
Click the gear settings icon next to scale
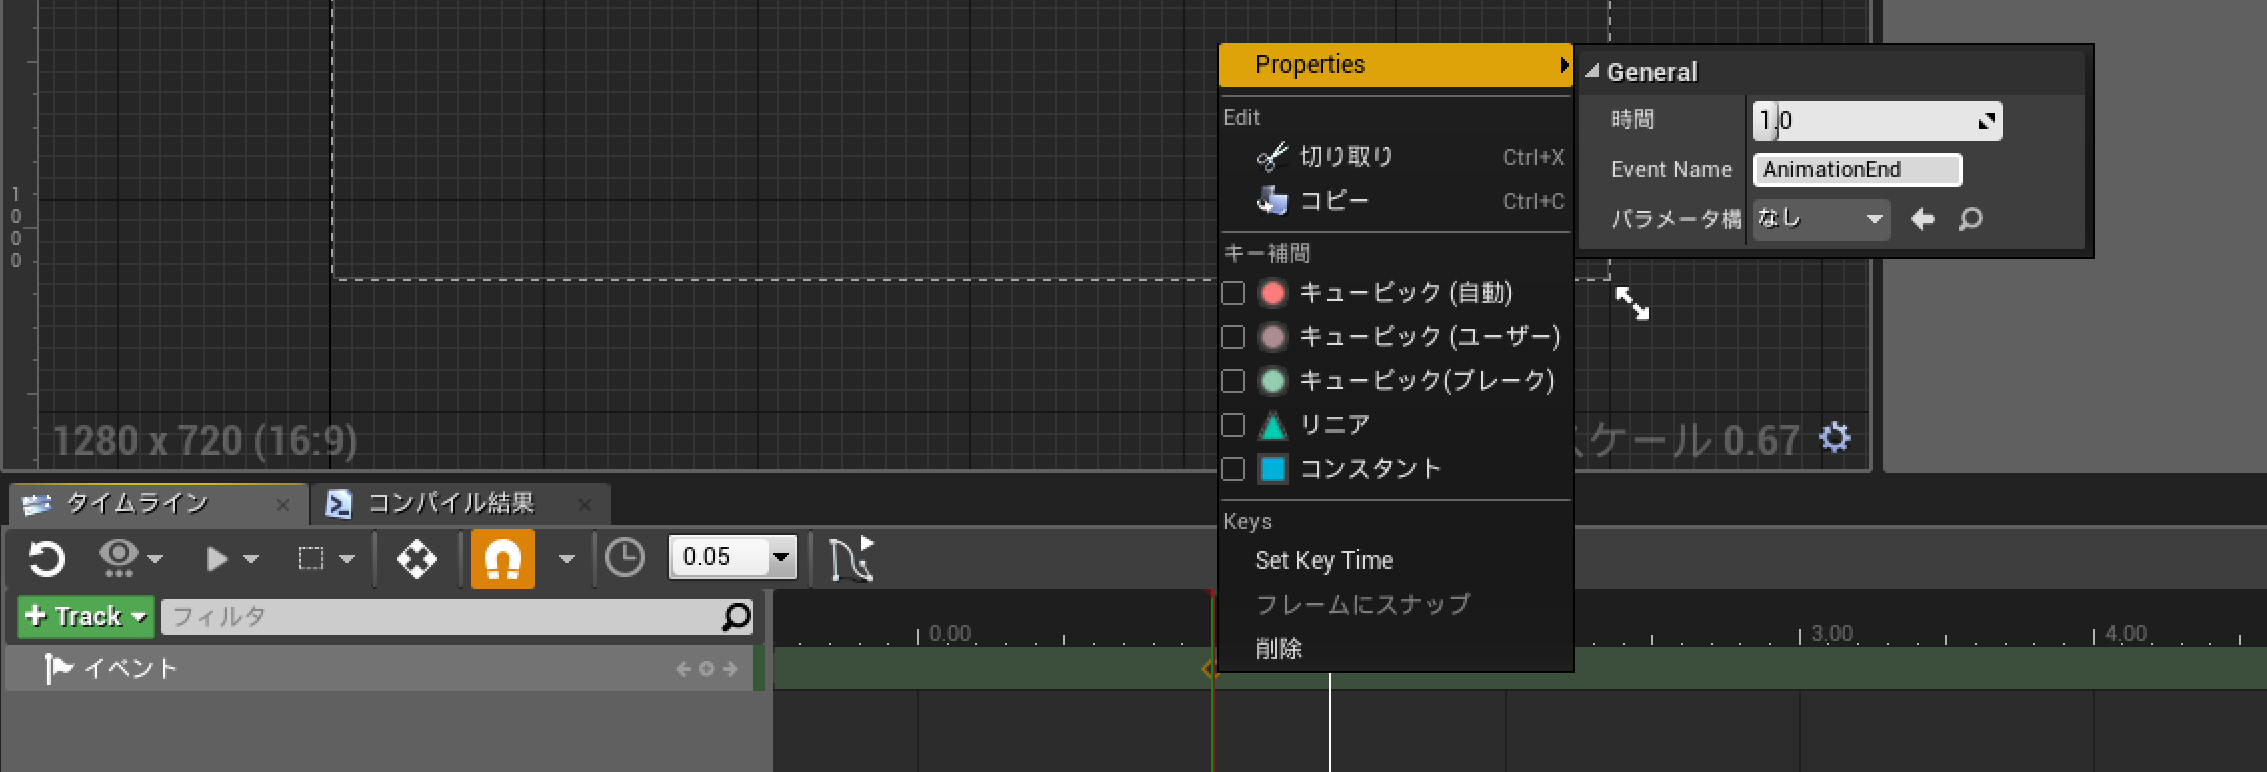pyautogui.click(x=1835, y=438)
